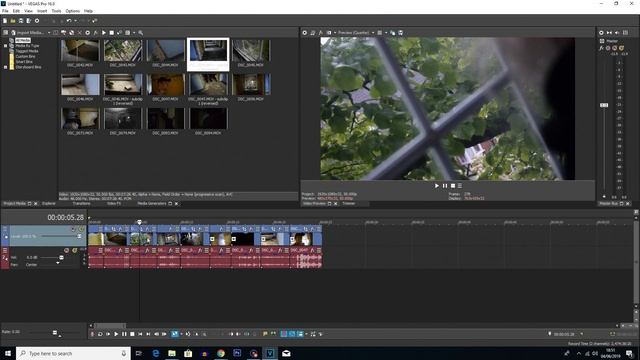Open the Tools menu
The height and width of the screenshot is (360, 640).
pos(56,11)
